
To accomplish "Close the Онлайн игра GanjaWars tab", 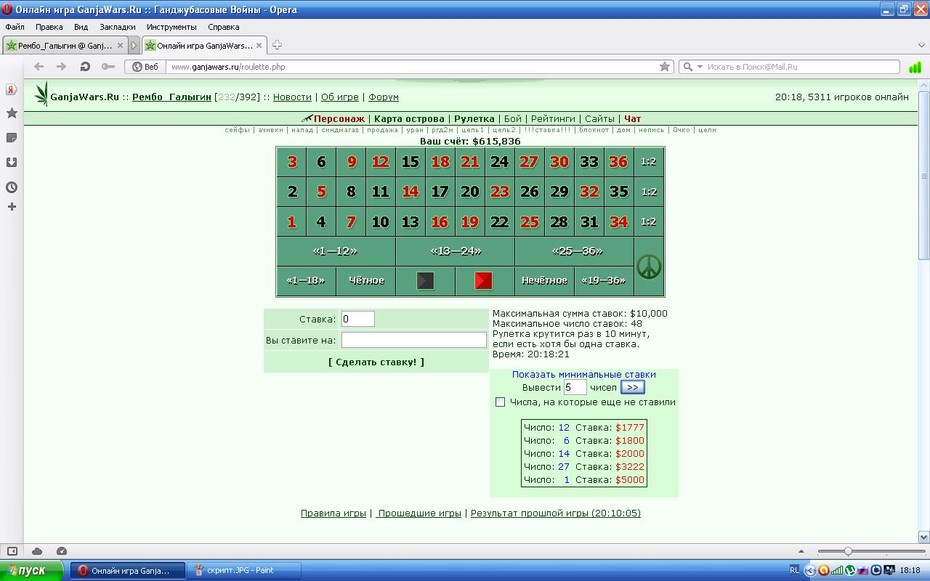I will tap(259, 45).
